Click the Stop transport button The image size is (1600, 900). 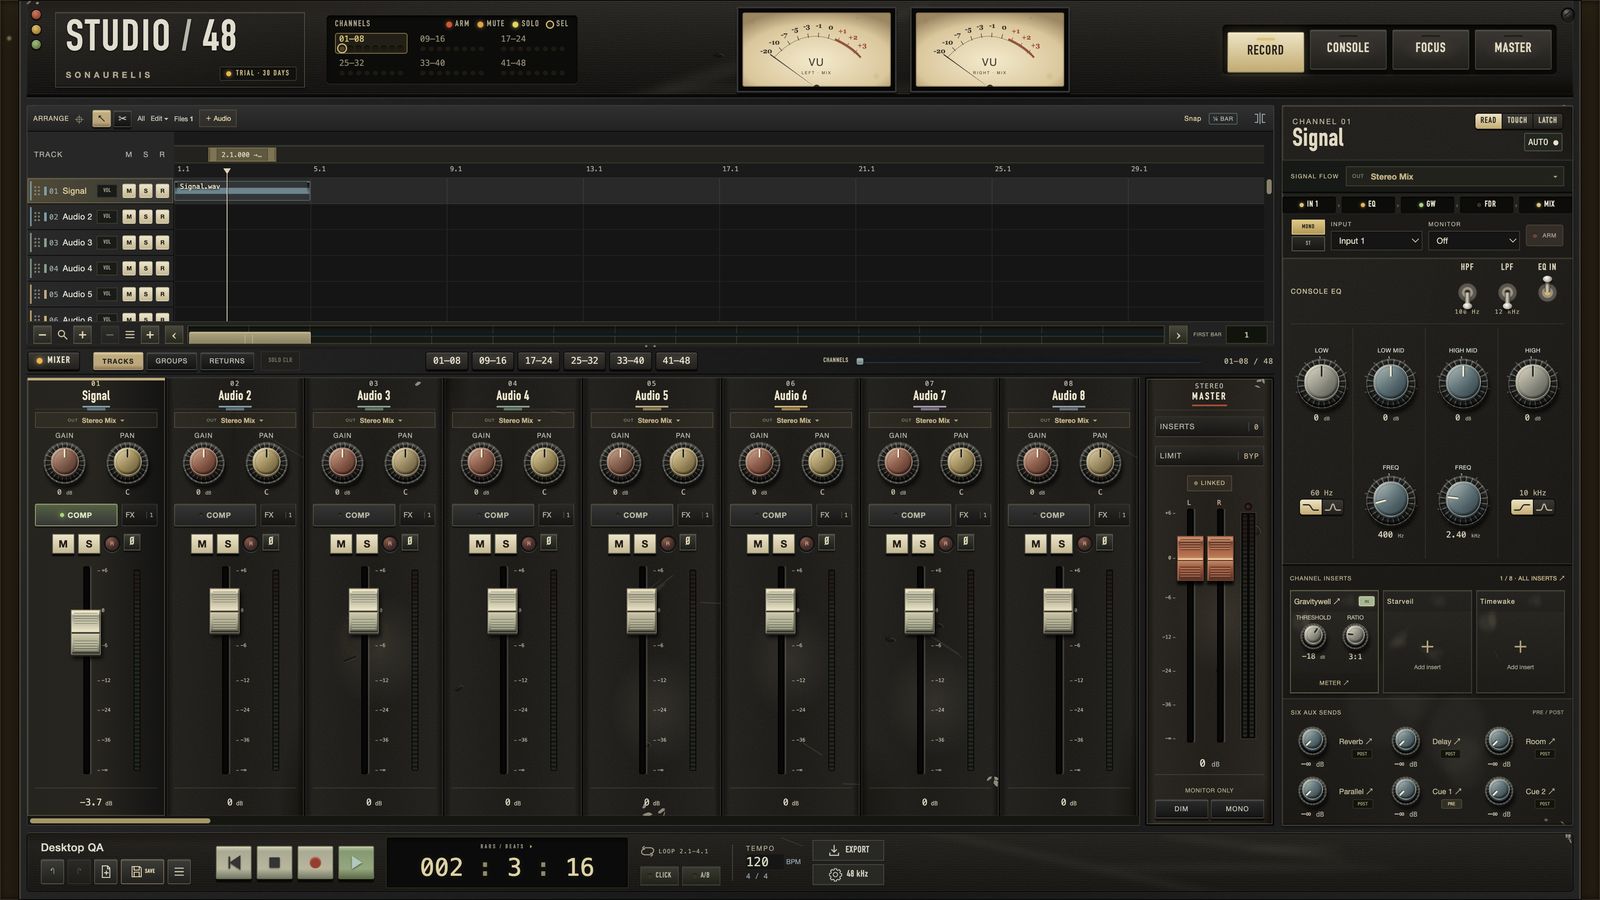coord(275,862)
